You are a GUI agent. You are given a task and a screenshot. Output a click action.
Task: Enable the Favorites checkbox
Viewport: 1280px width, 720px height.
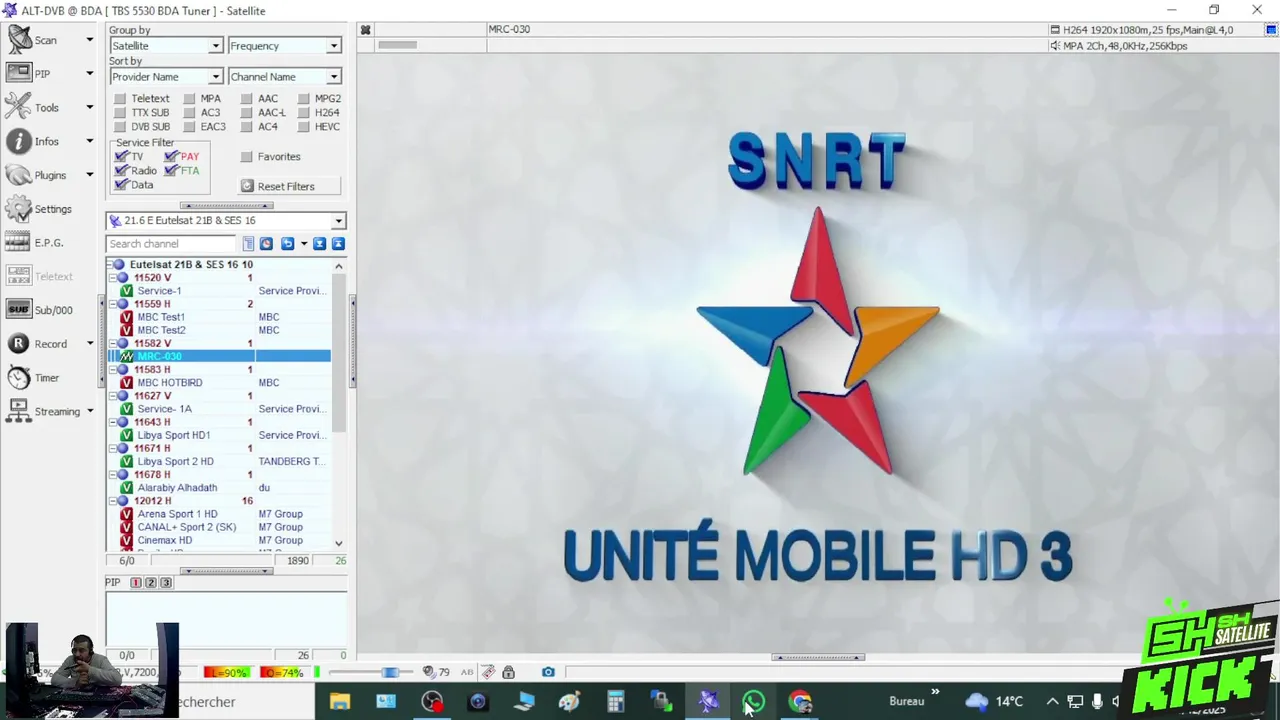[247, 157]
